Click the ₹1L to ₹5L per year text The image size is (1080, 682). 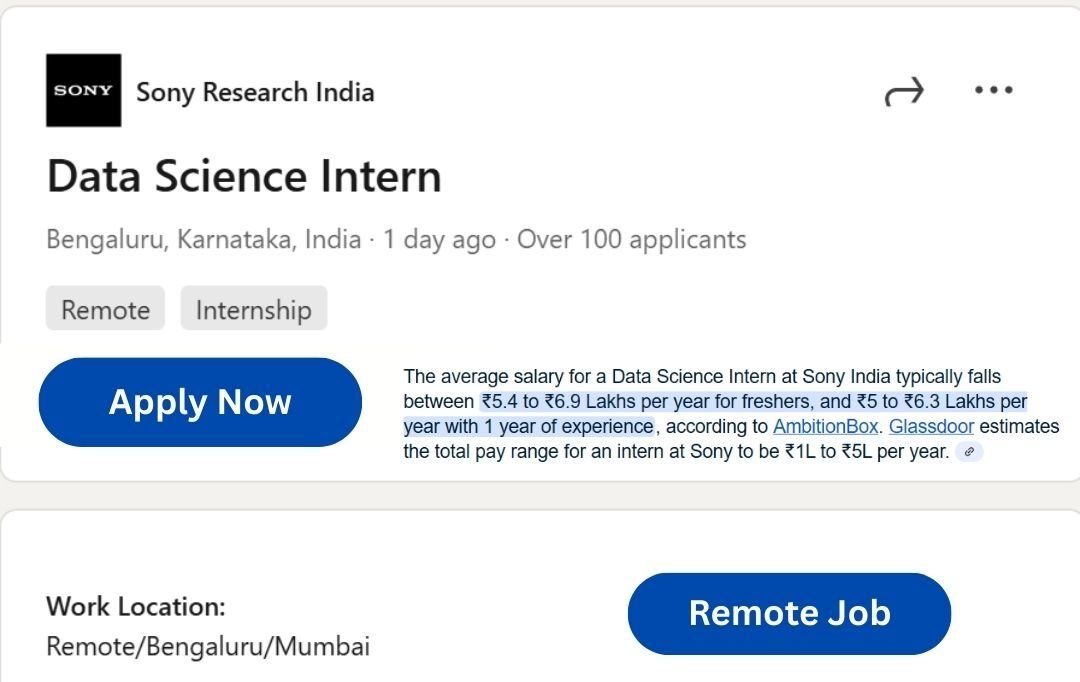pos(866,452)
